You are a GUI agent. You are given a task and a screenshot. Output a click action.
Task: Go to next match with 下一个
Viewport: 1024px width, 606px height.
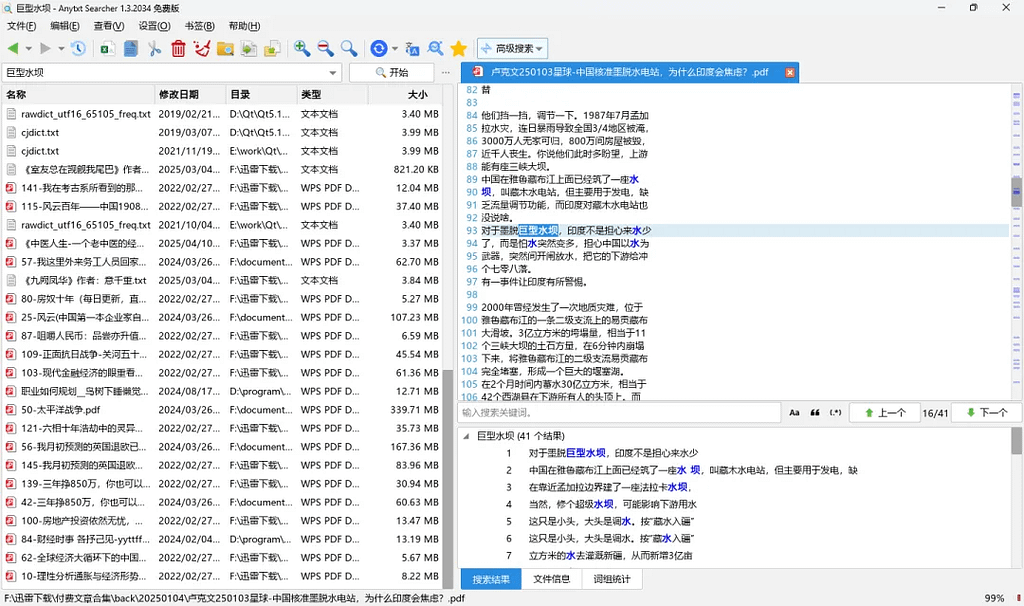click(x=985, y=412)
